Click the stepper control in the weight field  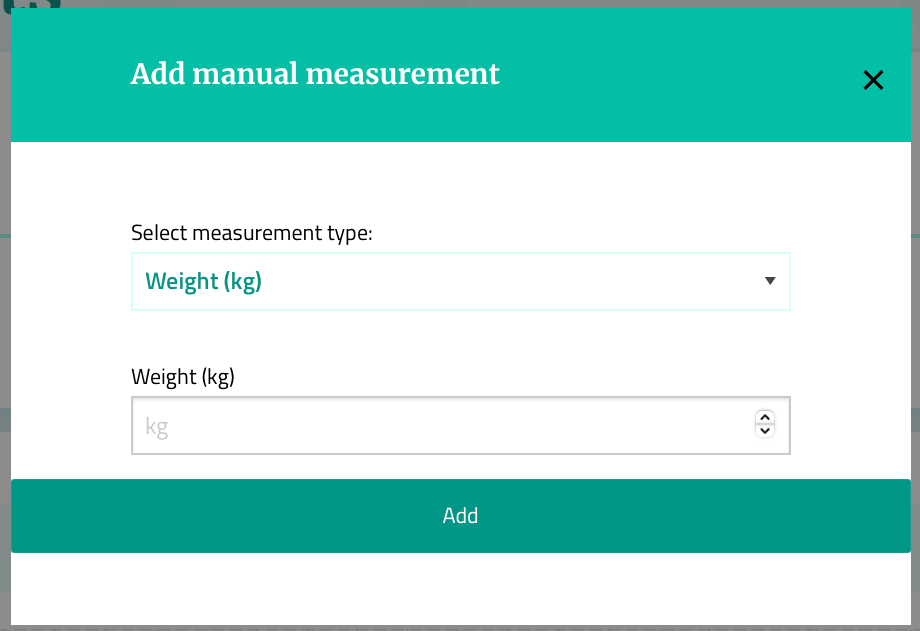pos(765,424)
